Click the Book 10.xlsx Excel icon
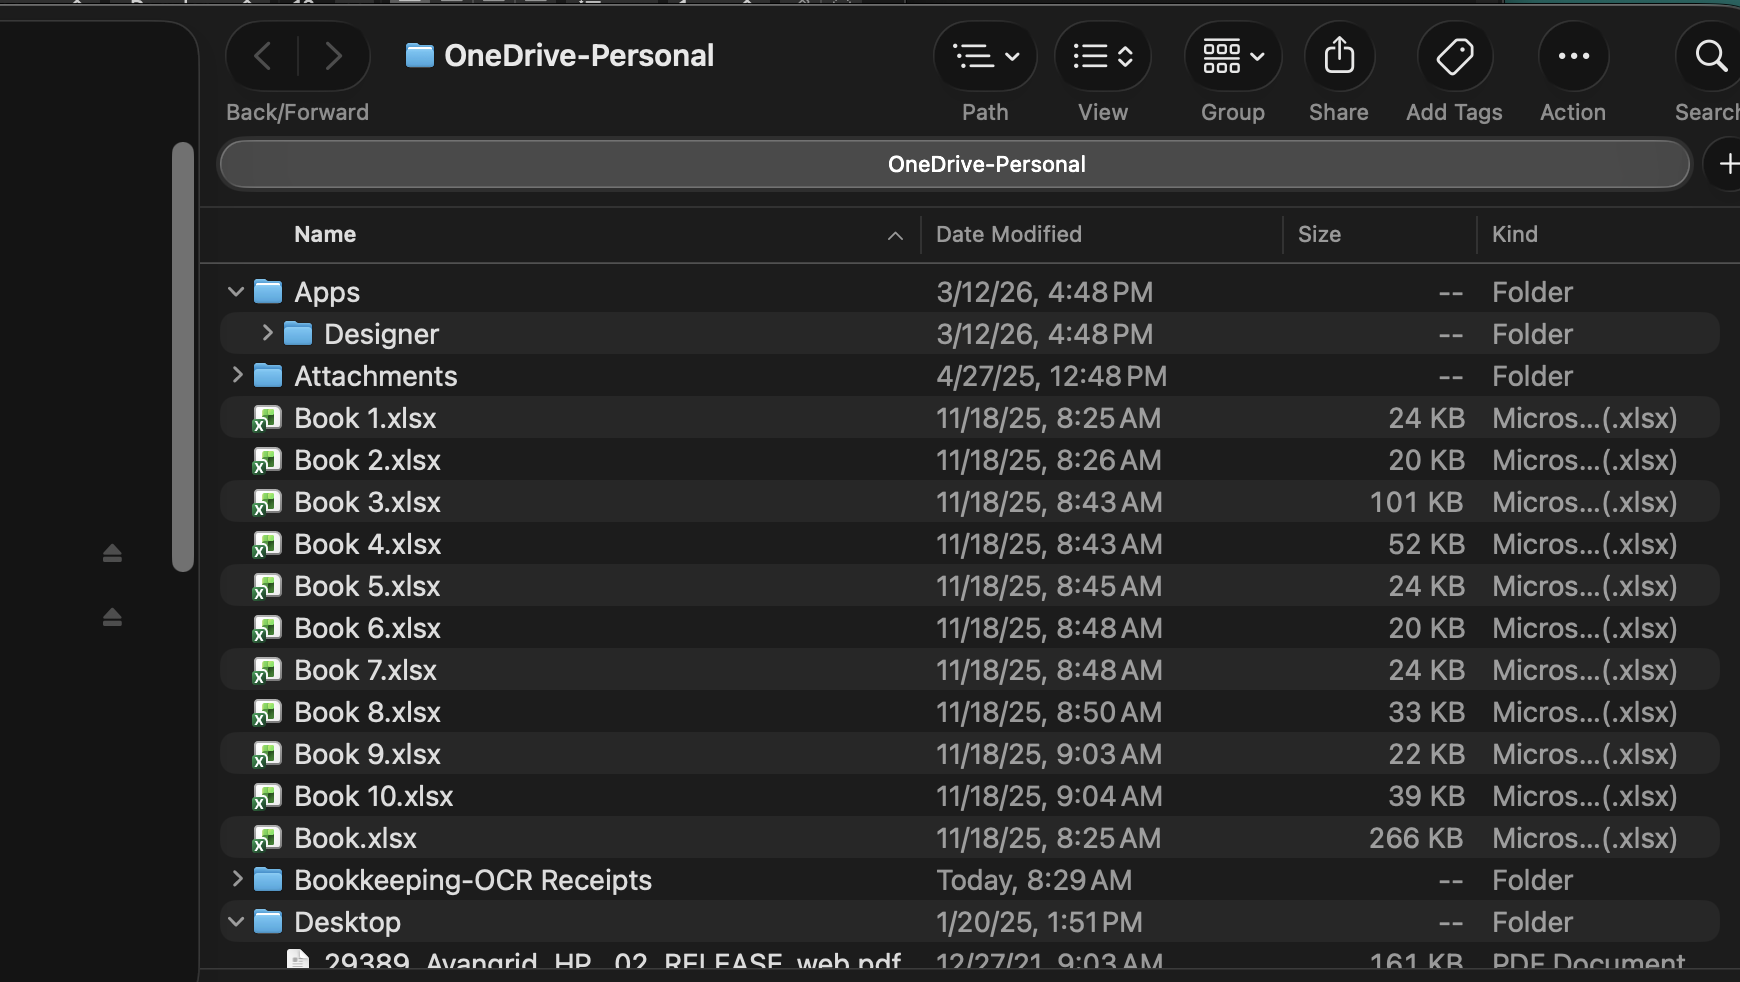The image size is (1740, 982). (267, 796)
